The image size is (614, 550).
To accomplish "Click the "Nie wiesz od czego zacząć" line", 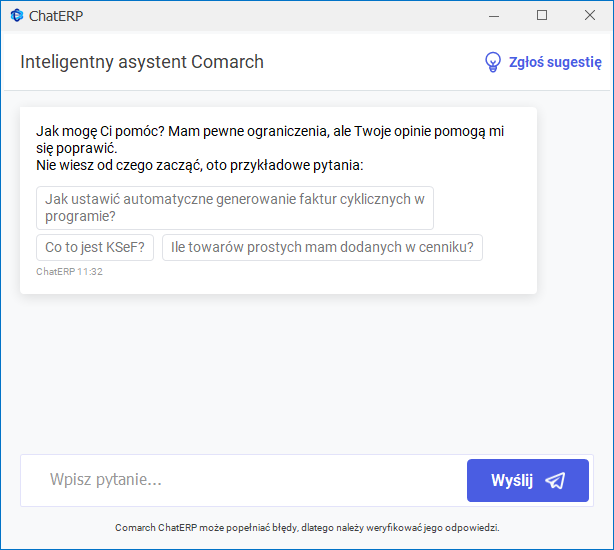I will 200,165.
